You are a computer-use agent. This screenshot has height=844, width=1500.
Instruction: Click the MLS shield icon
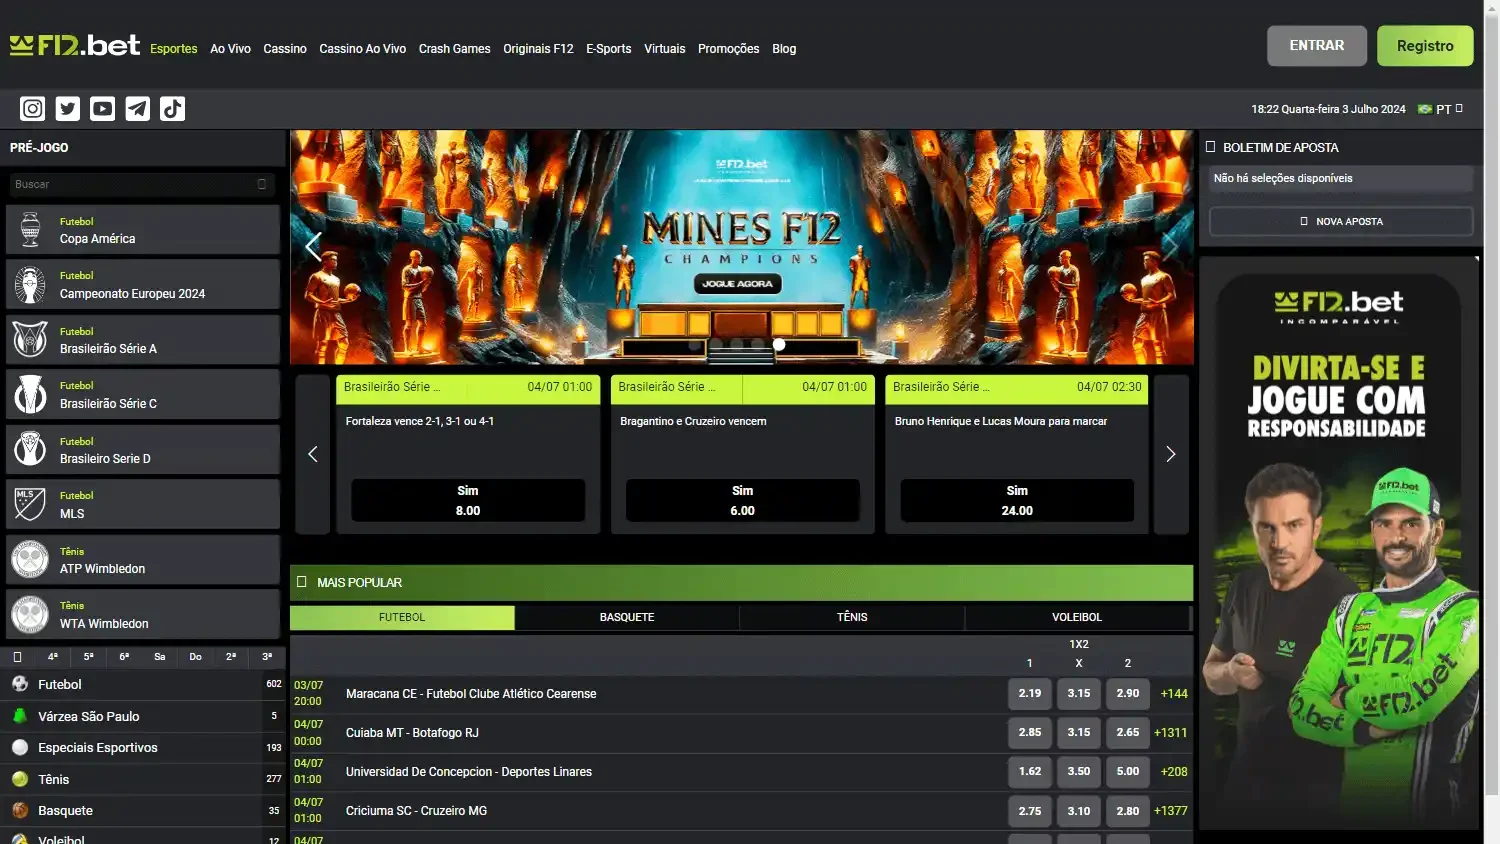click(30, 504)
